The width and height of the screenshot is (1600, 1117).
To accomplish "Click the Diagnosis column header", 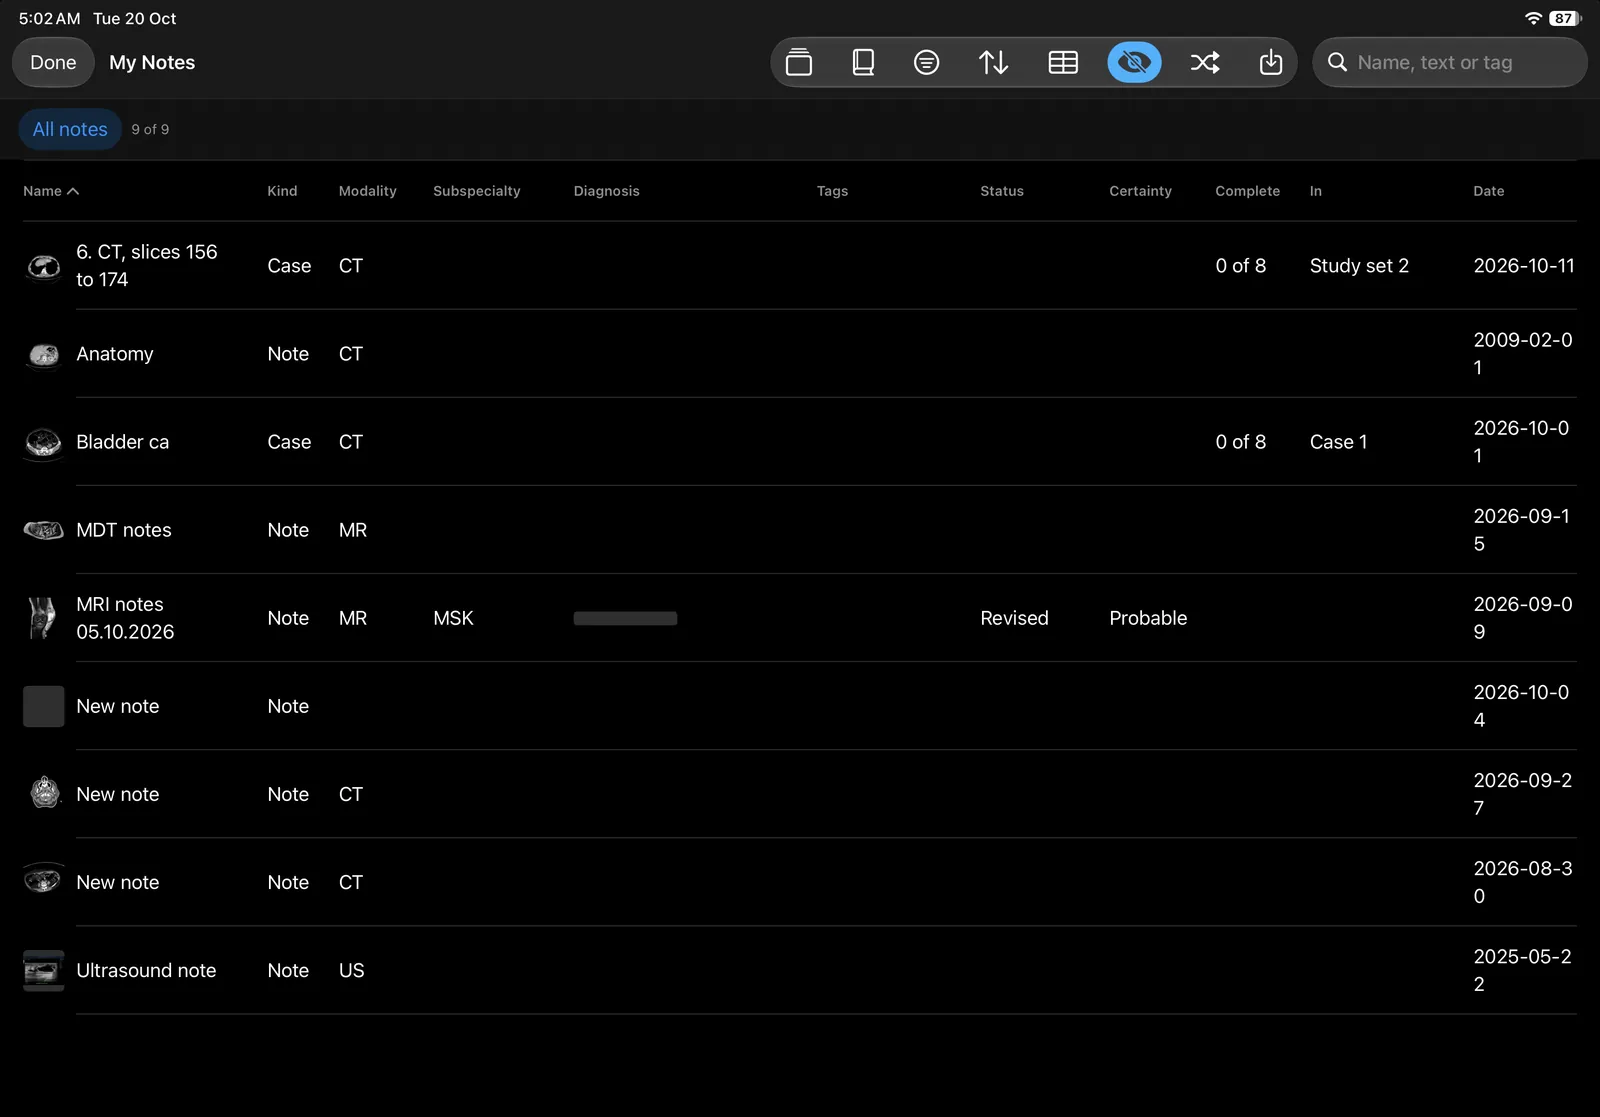I will point(606,191).
